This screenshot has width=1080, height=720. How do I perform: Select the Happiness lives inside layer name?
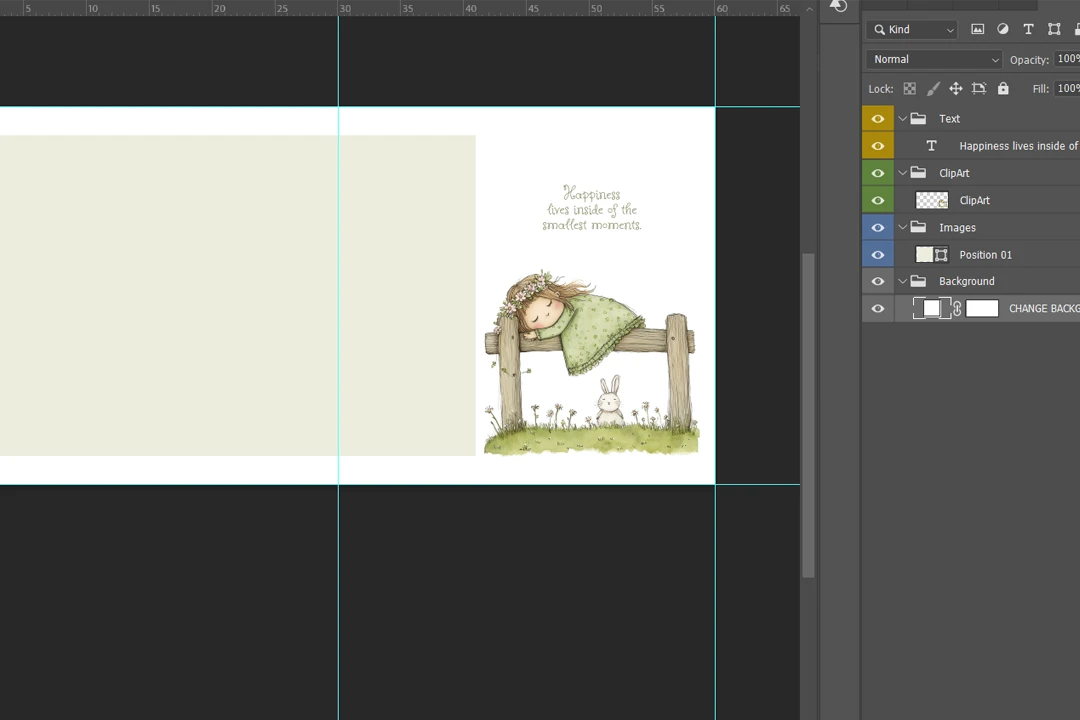point(1019,146)
